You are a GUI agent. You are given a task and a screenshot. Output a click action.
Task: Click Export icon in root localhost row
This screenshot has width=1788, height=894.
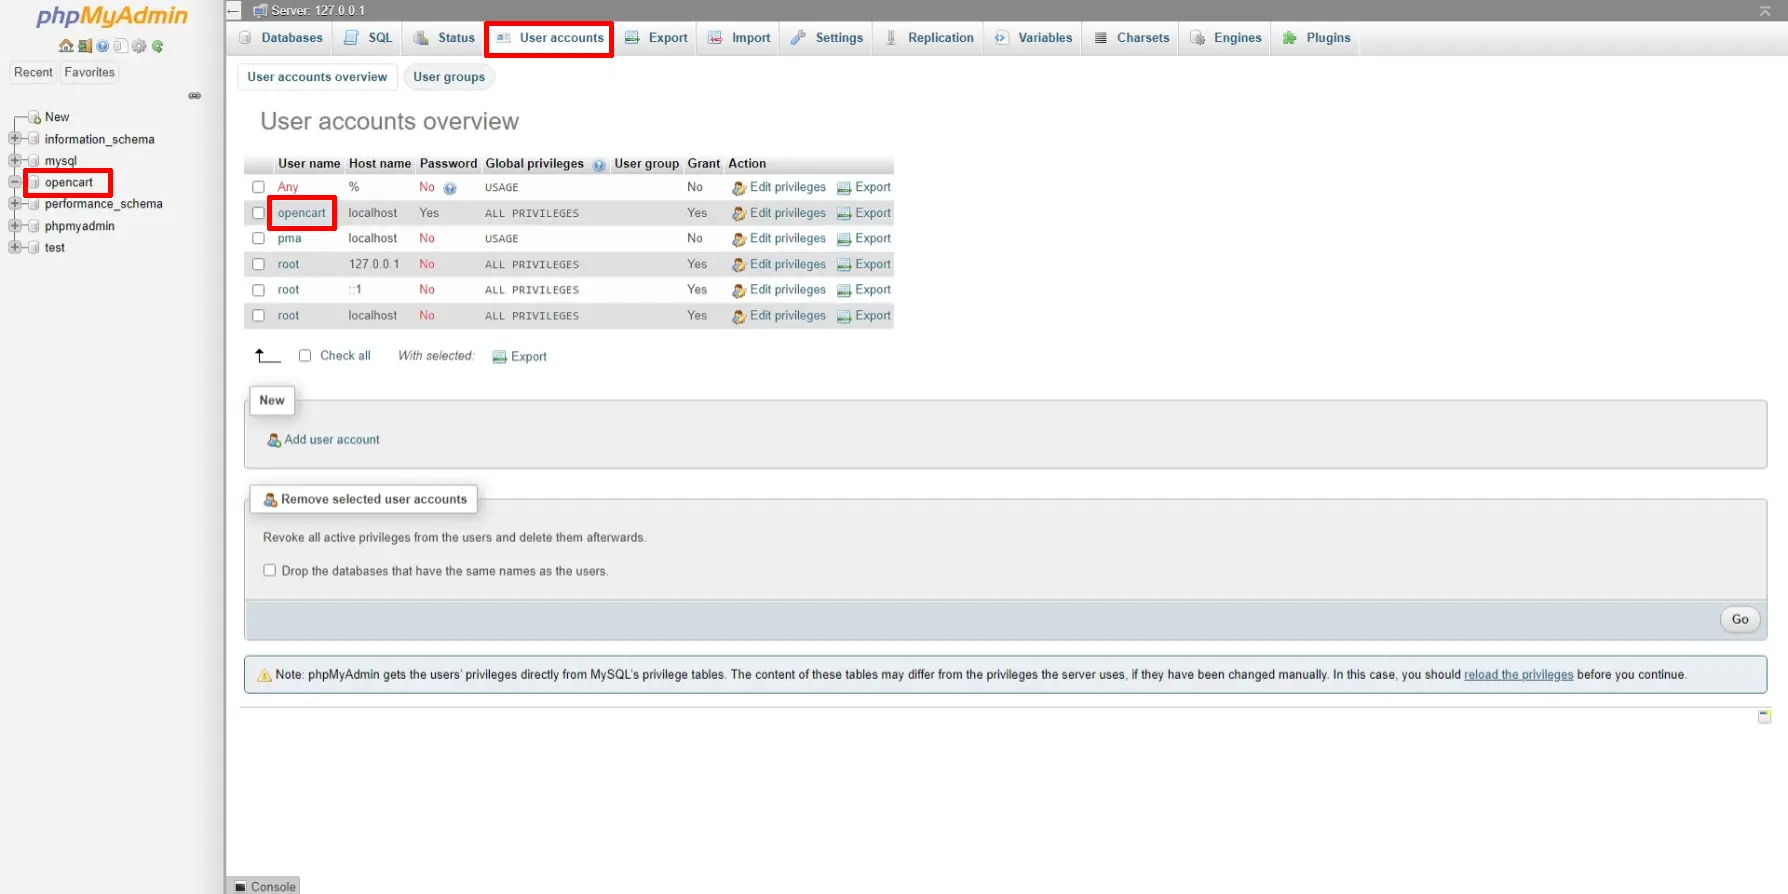(x=844, y=316)
